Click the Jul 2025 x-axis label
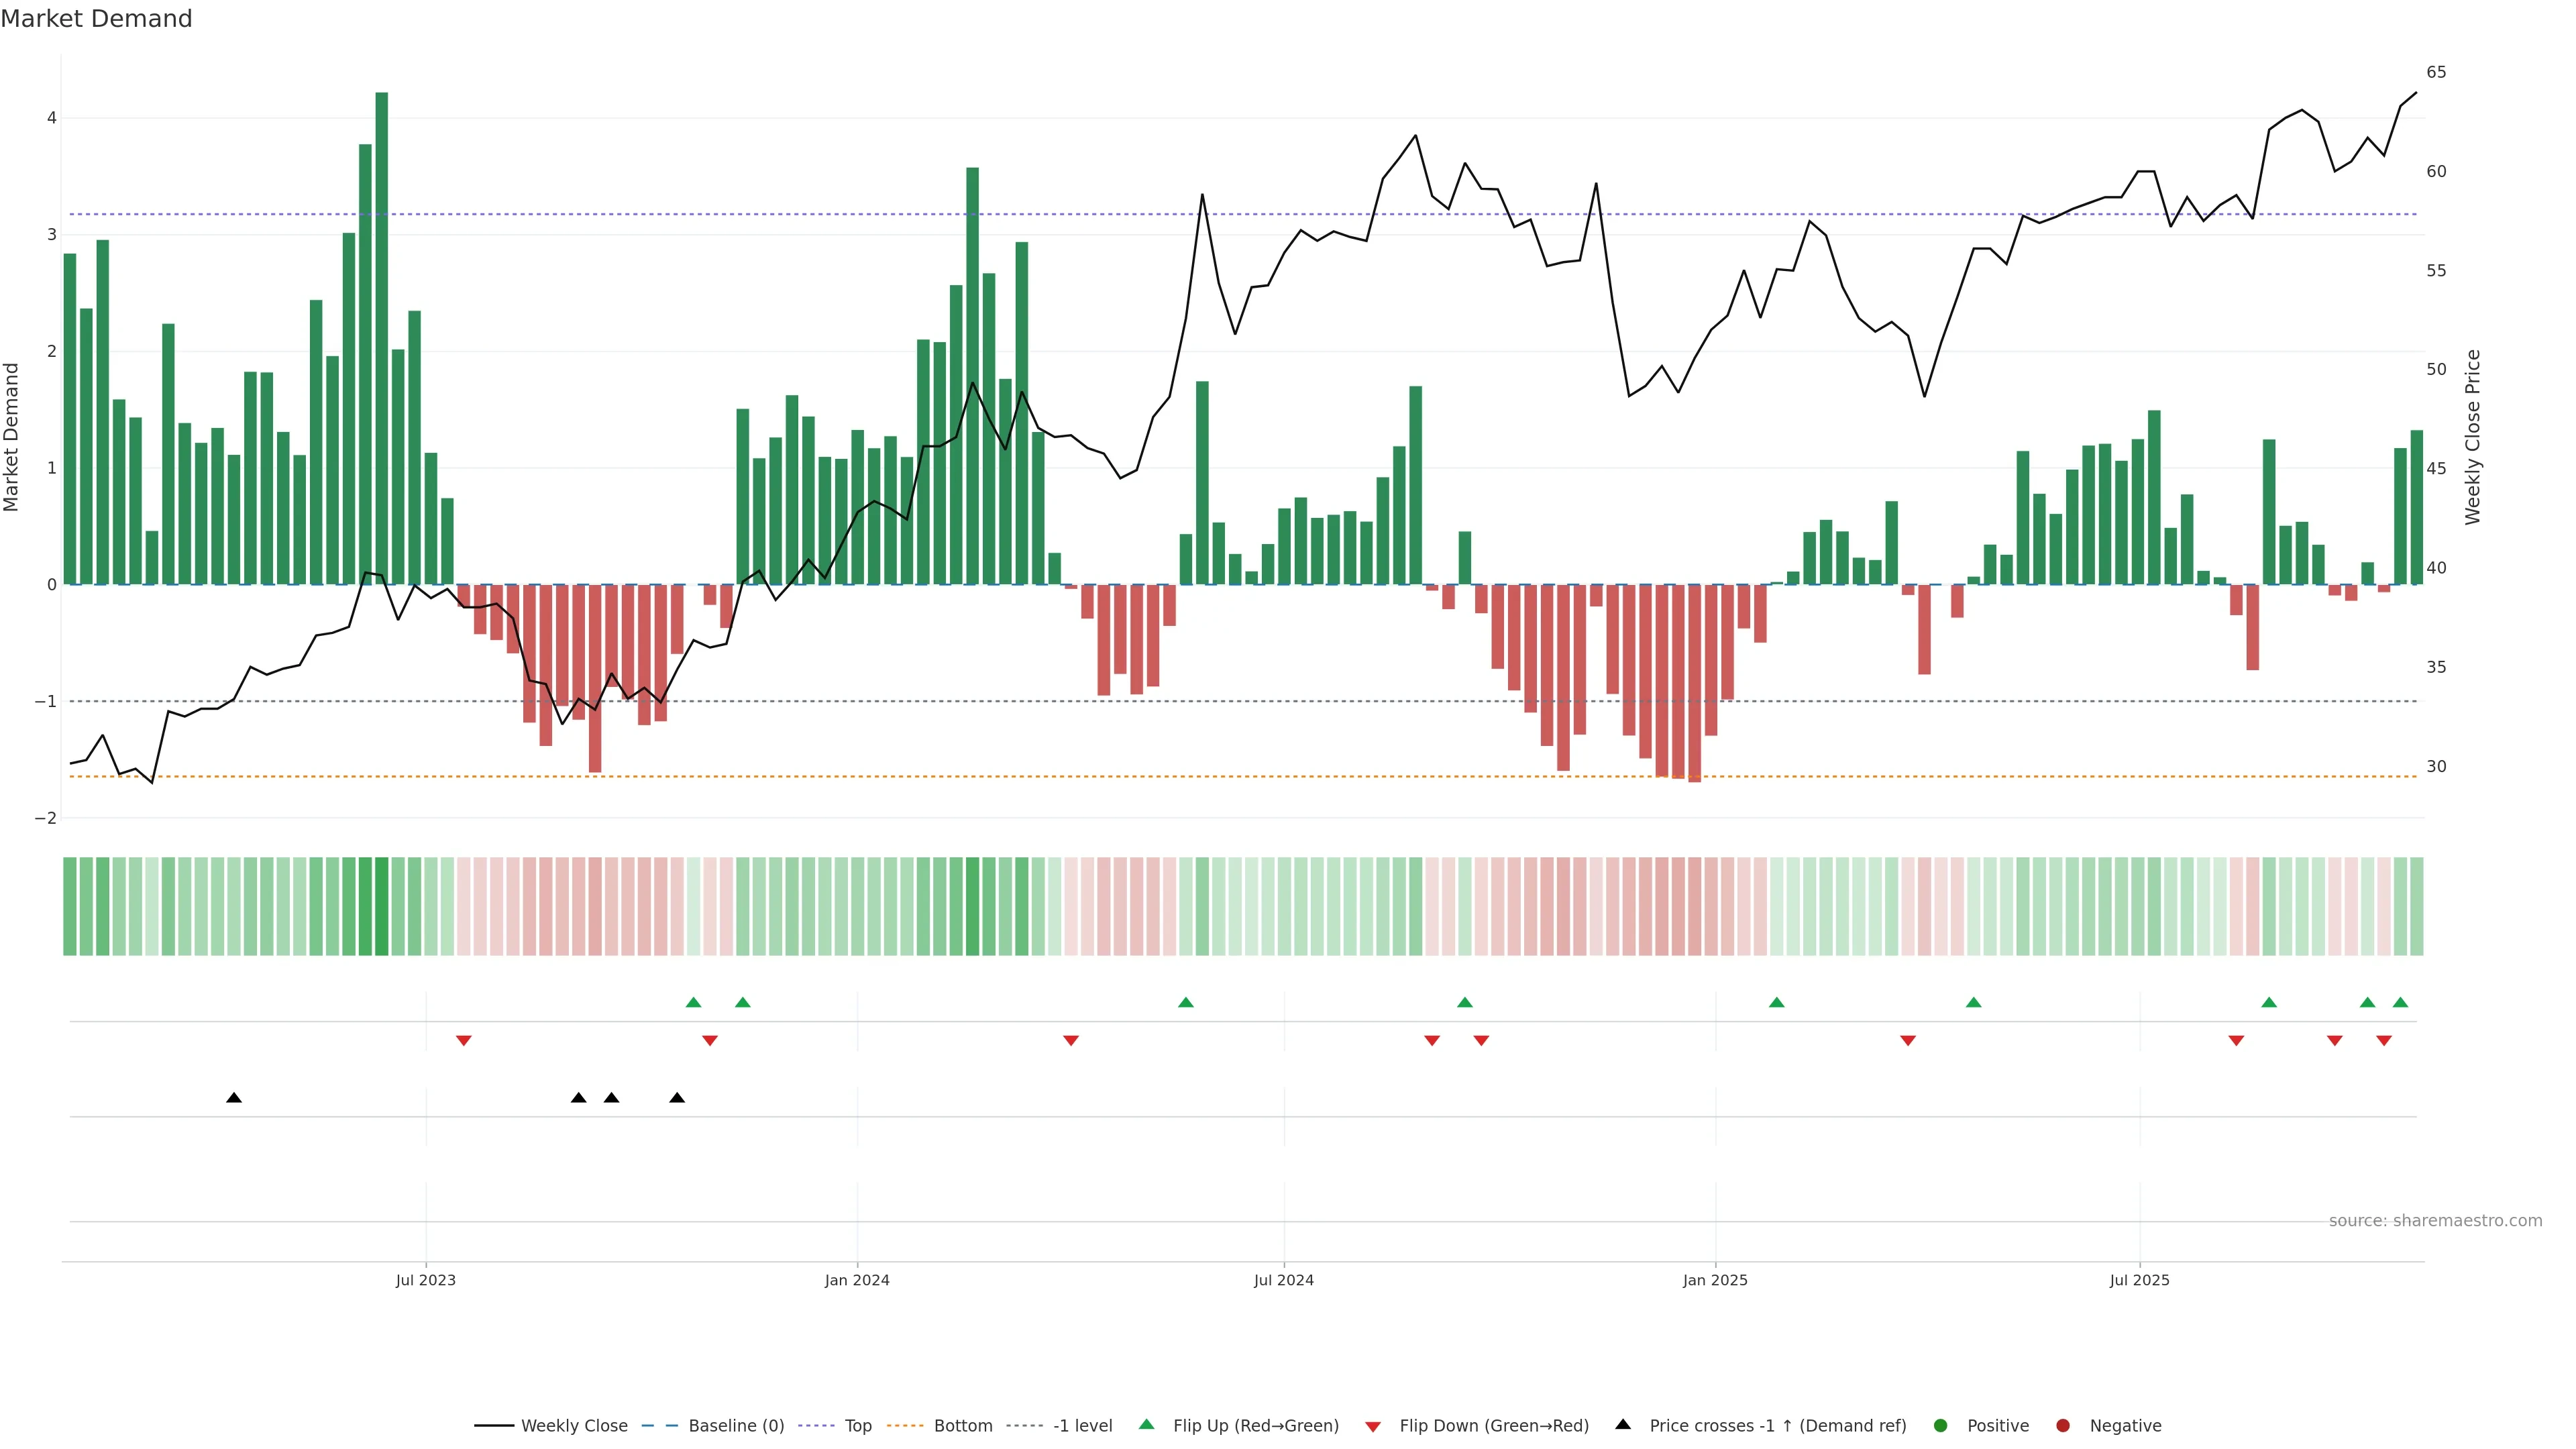Screen dimensions: 2576x1449 point(2140,1280)
